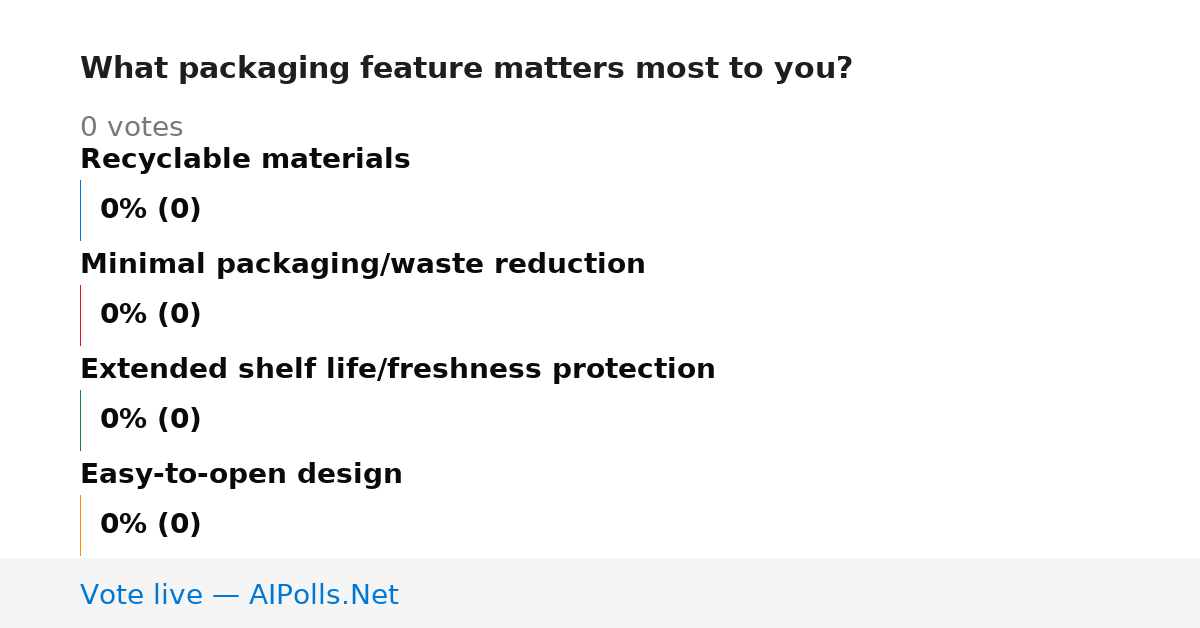The width and height of the screenshot is (1200, 628).
Task: Click the word AIPolls.Net in the footer
Action: click(324, 595)
